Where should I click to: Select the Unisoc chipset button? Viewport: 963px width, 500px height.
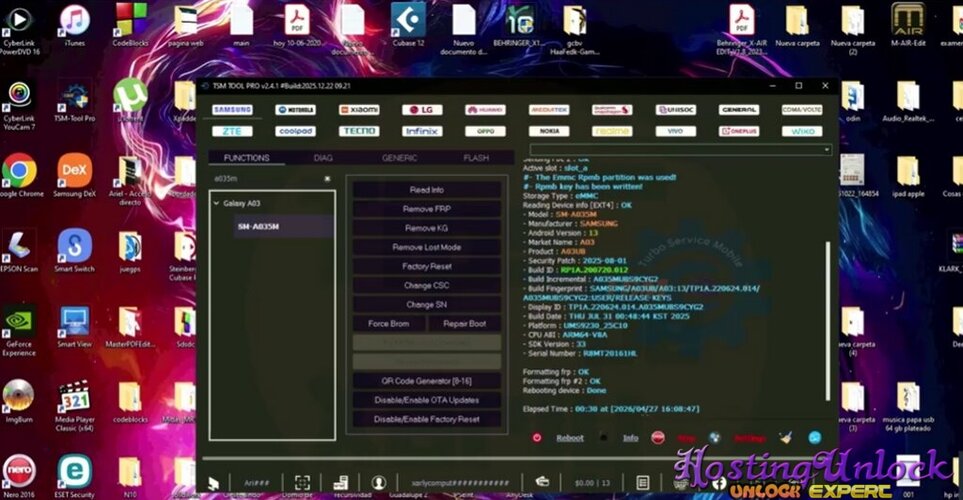pyautogui.click(x=676, y=110)
